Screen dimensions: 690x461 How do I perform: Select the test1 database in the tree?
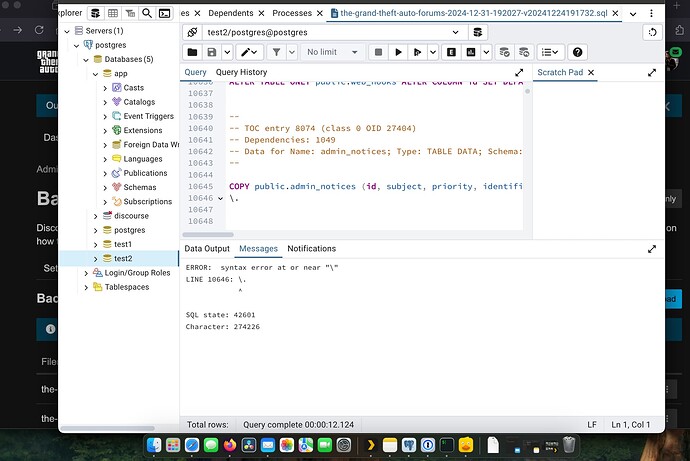[123, 244]
